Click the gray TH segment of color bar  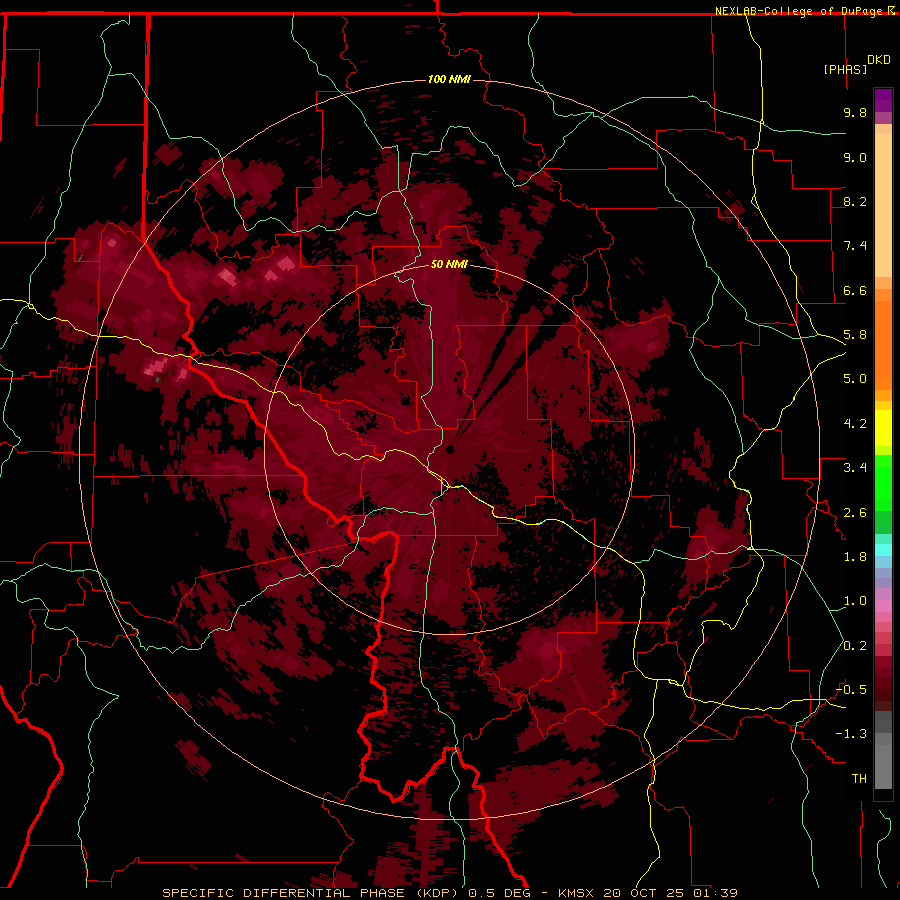tap(883, 766)
